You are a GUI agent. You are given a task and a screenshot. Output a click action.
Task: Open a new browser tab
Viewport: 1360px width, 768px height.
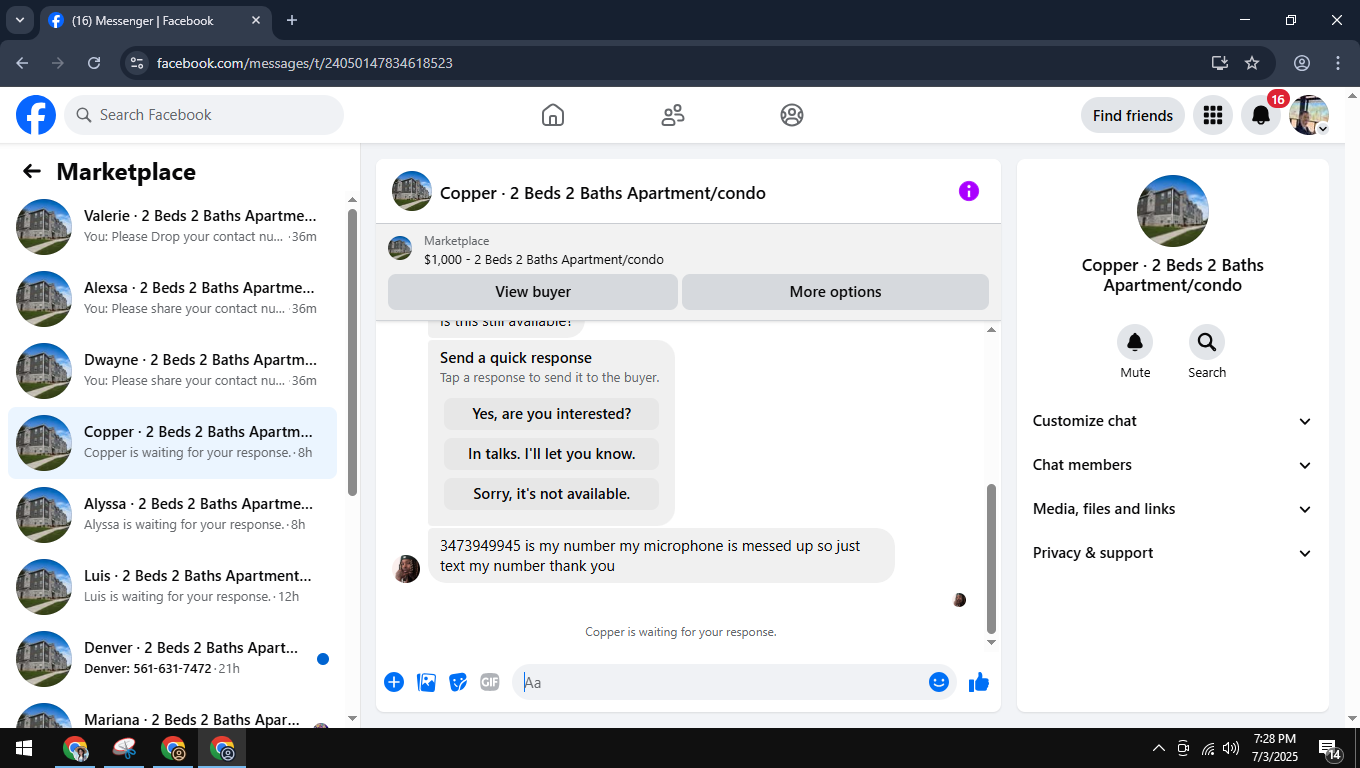tap(292, 20)
